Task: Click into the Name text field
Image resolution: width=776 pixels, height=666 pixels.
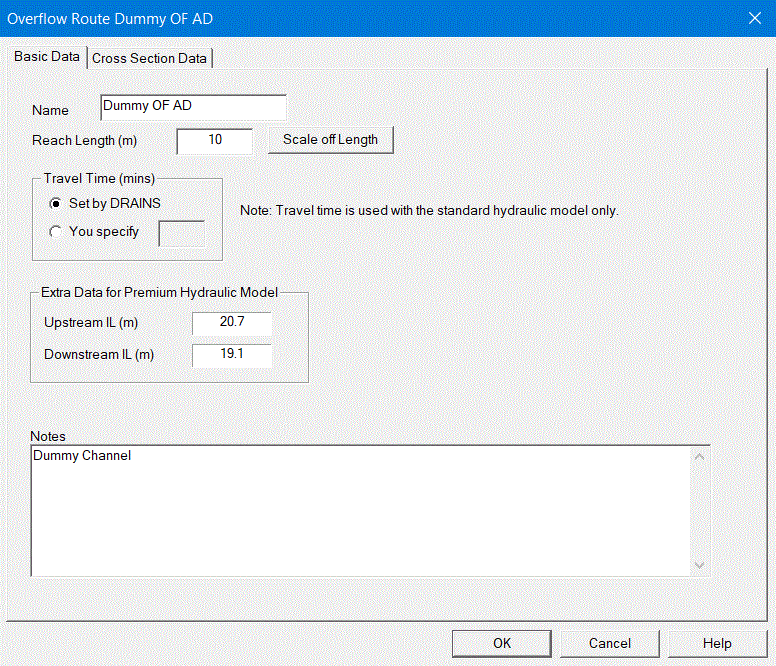Action: tap(193, 107)
